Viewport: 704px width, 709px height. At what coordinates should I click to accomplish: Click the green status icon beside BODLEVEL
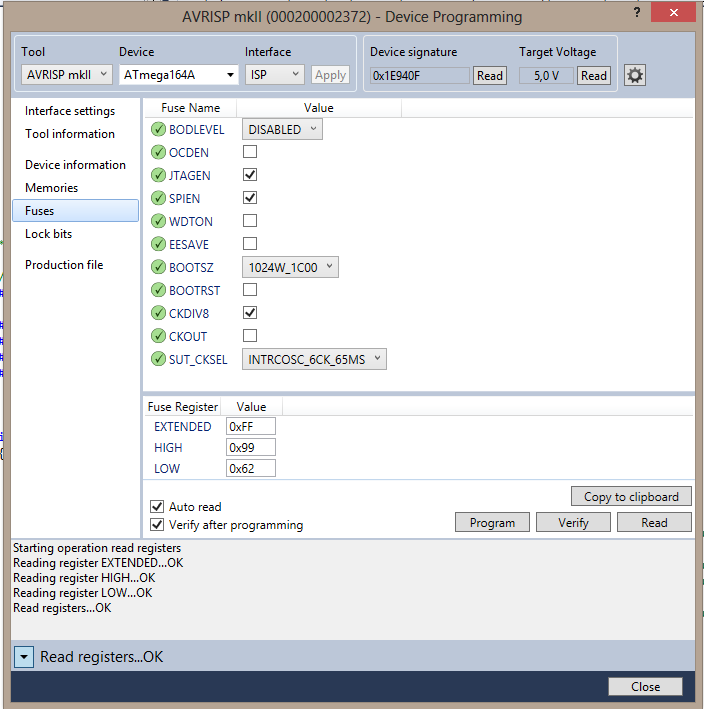pyautogui.click(x=158, y=129)
